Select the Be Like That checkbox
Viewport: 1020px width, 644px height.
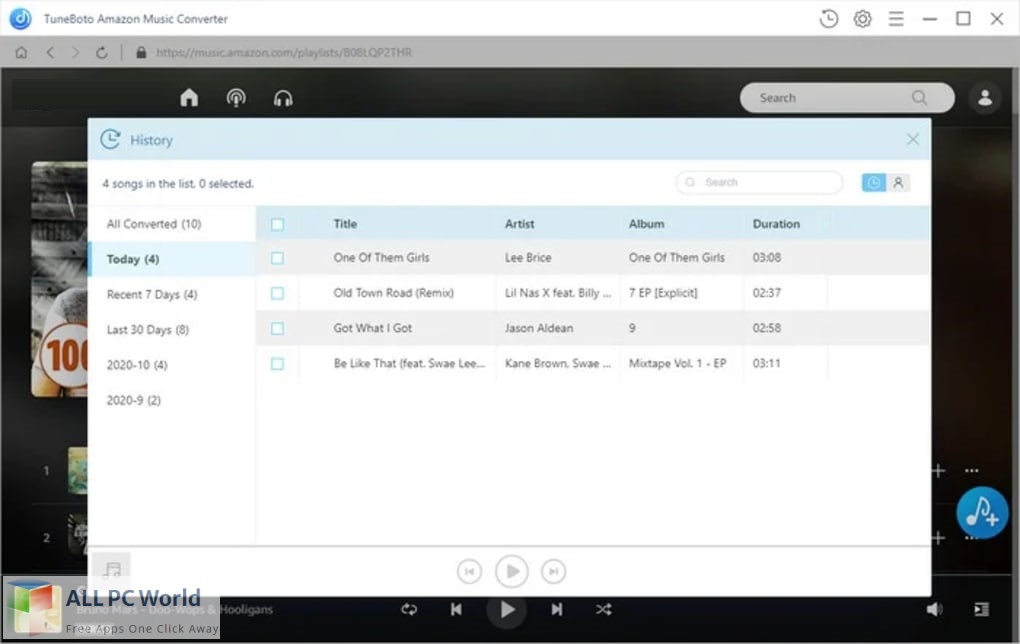pos(277,364)
